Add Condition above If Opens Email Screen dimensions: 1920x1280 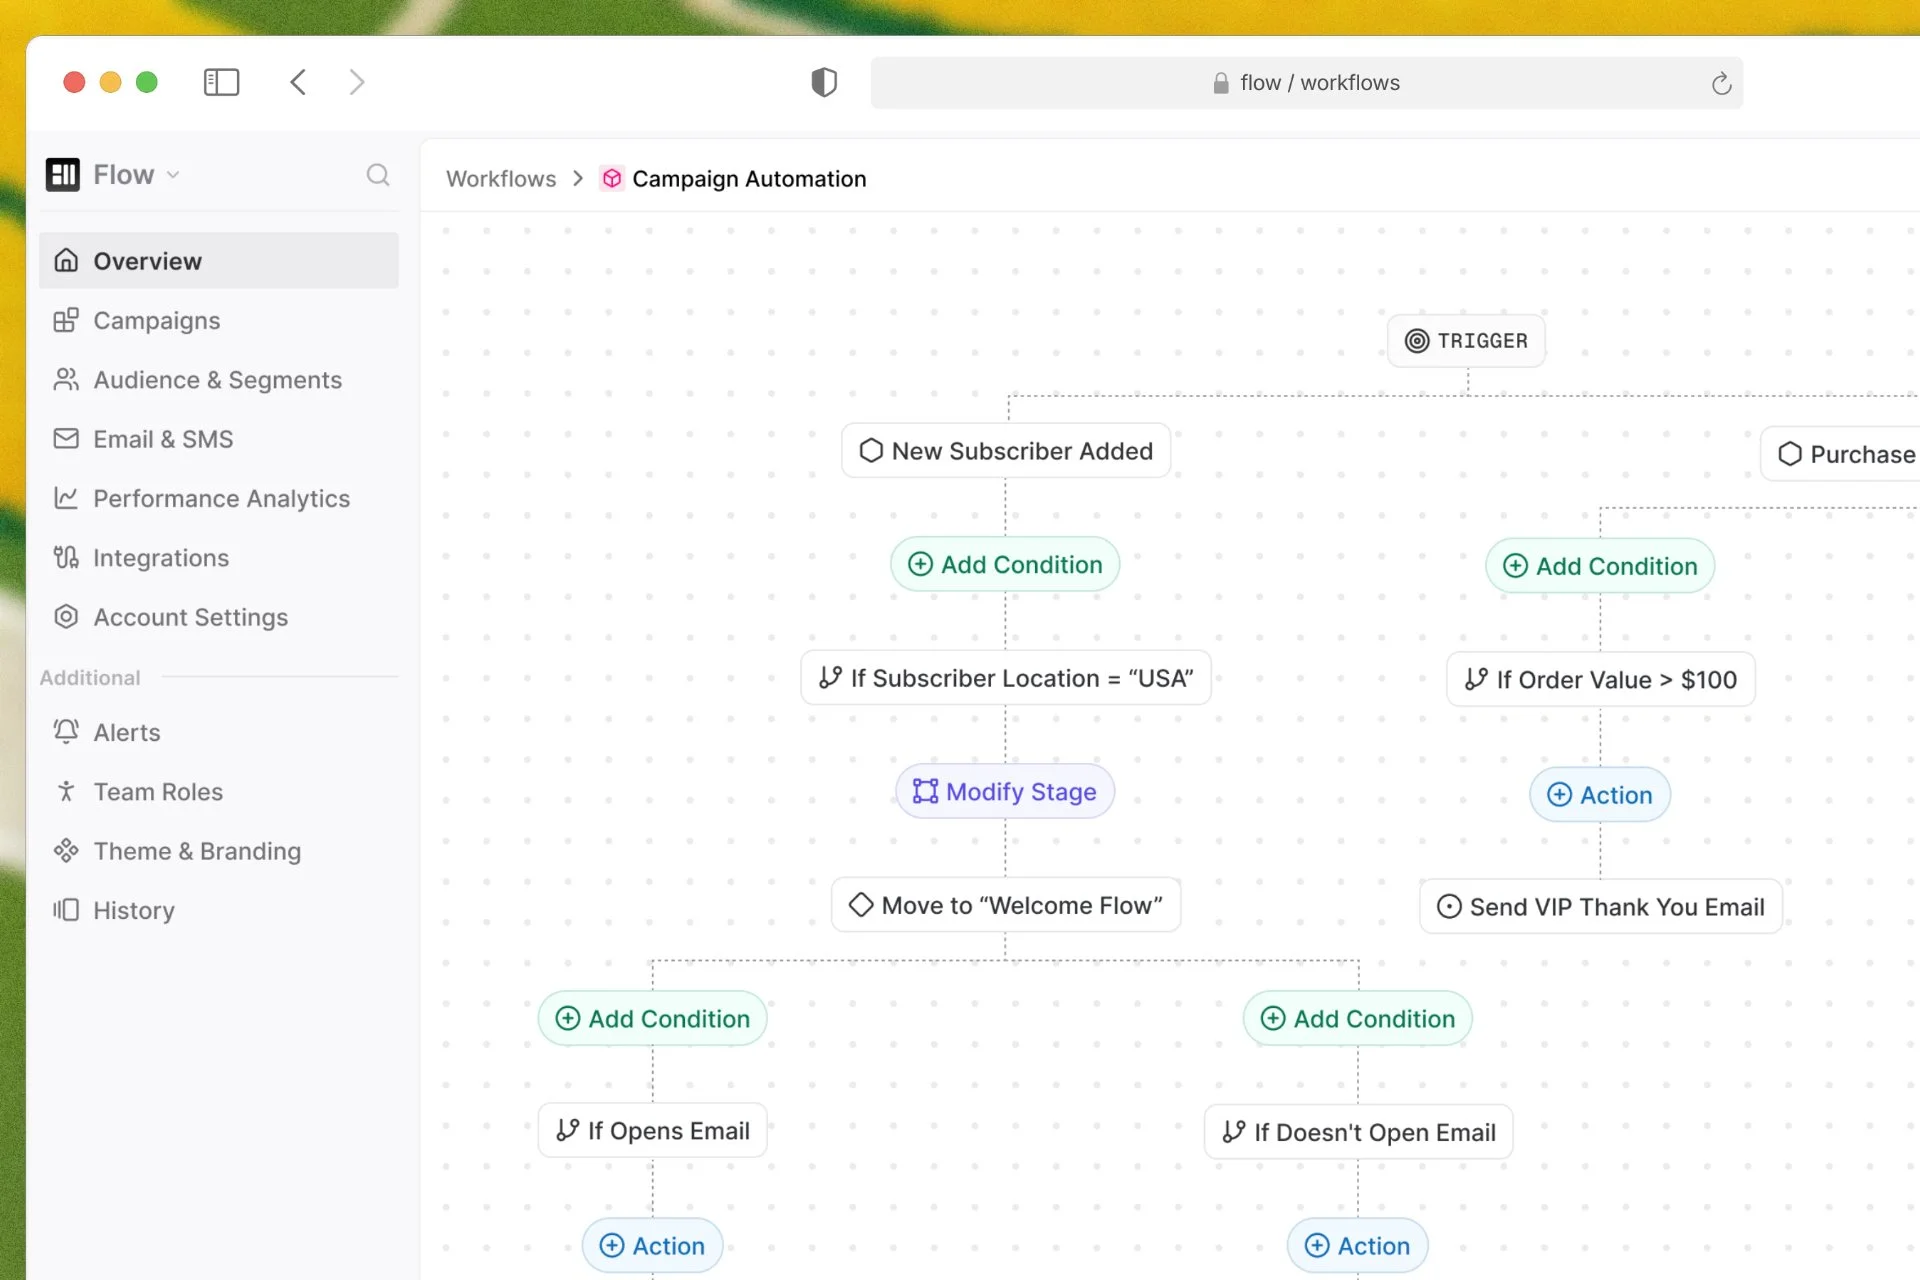[653, 1019]
